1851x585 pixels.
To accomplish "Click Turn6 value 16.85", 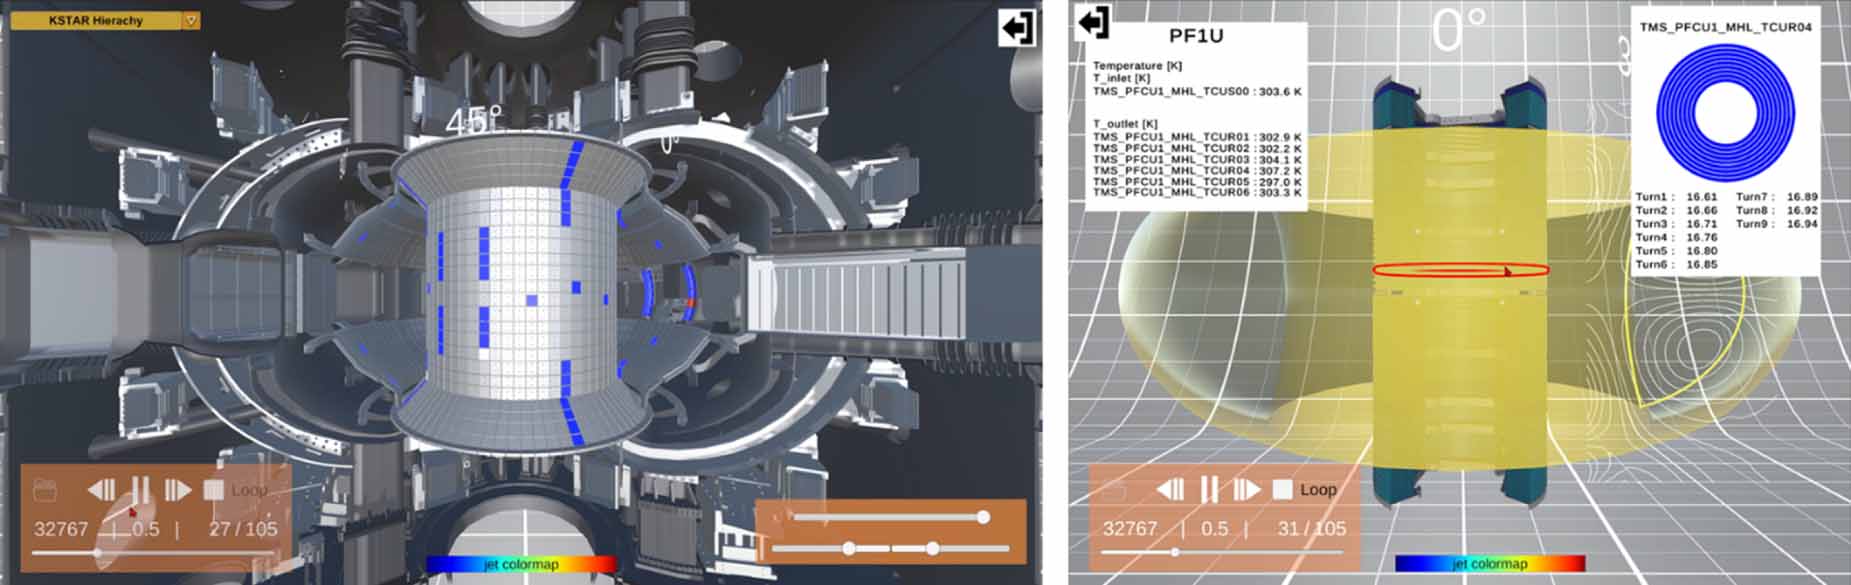I will (1701, 265).
